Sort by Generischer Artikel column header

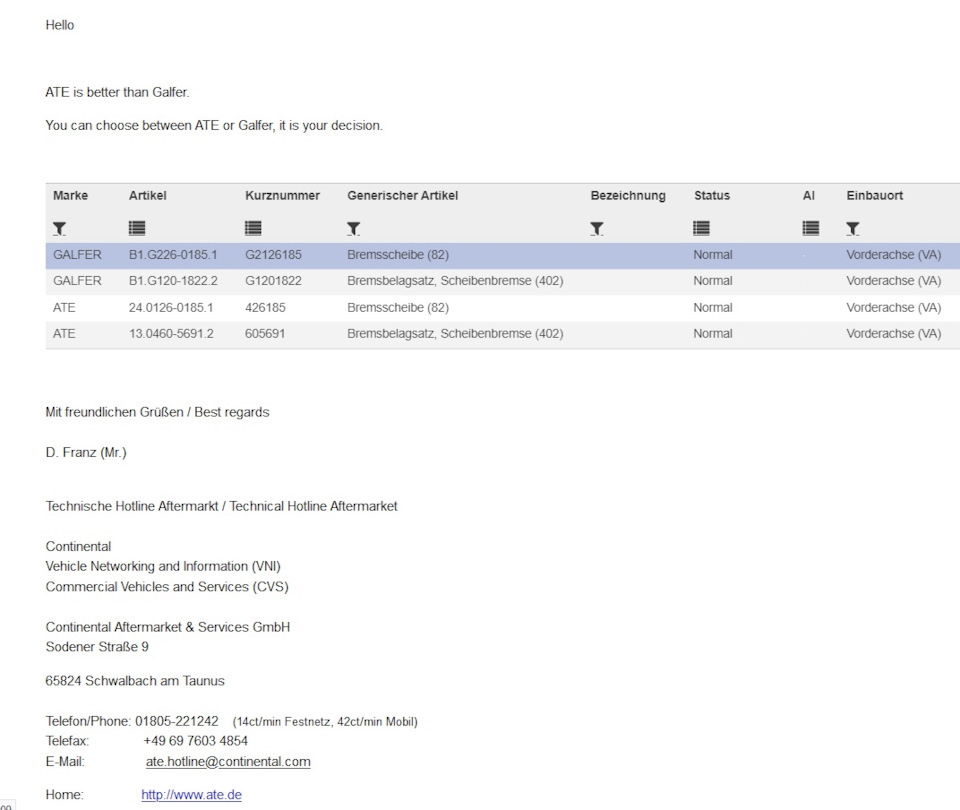coord(402,195)
